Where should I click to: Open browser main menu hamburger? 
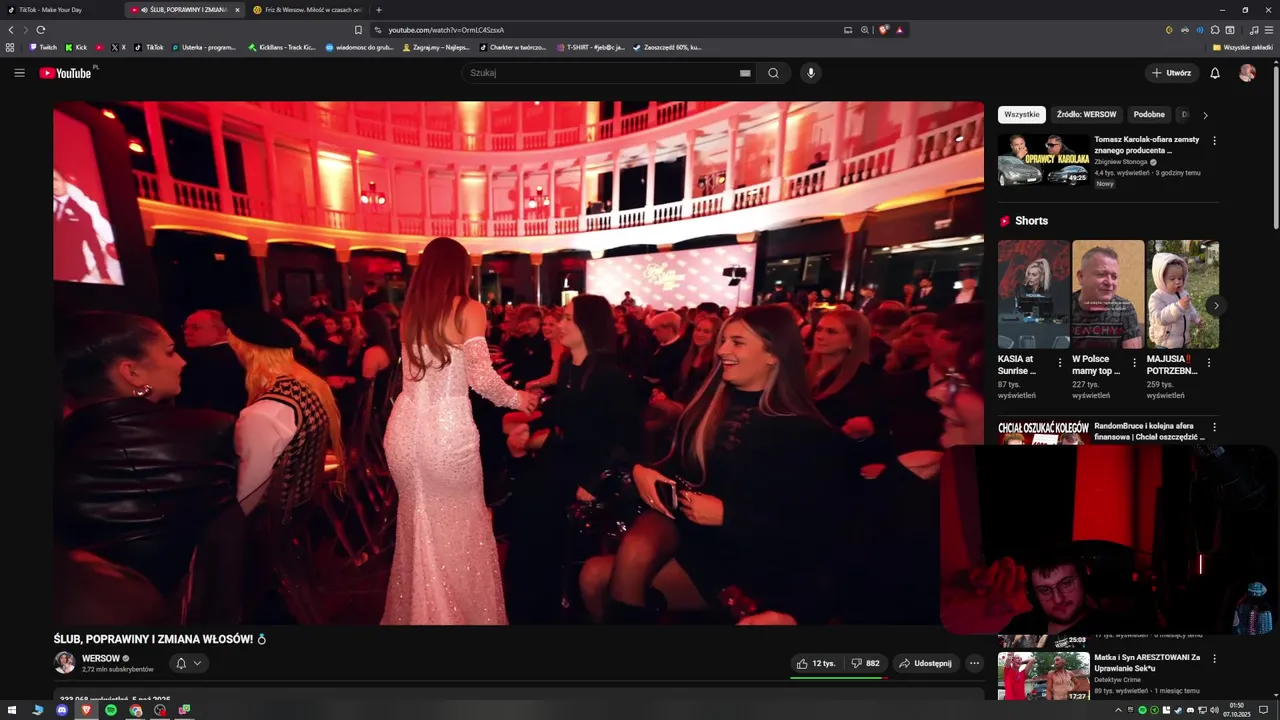(x=1269, y=30)
